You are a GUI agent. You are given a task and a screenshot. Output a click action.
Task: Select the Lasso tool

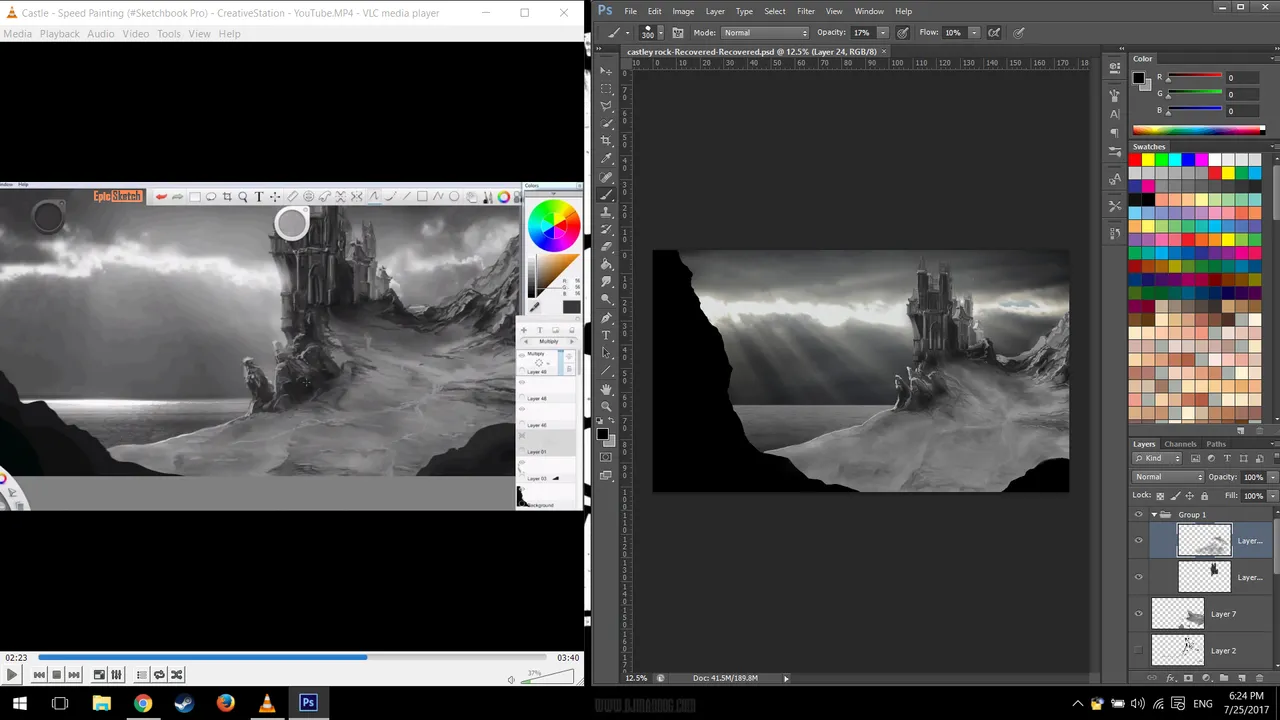point(606,104)
